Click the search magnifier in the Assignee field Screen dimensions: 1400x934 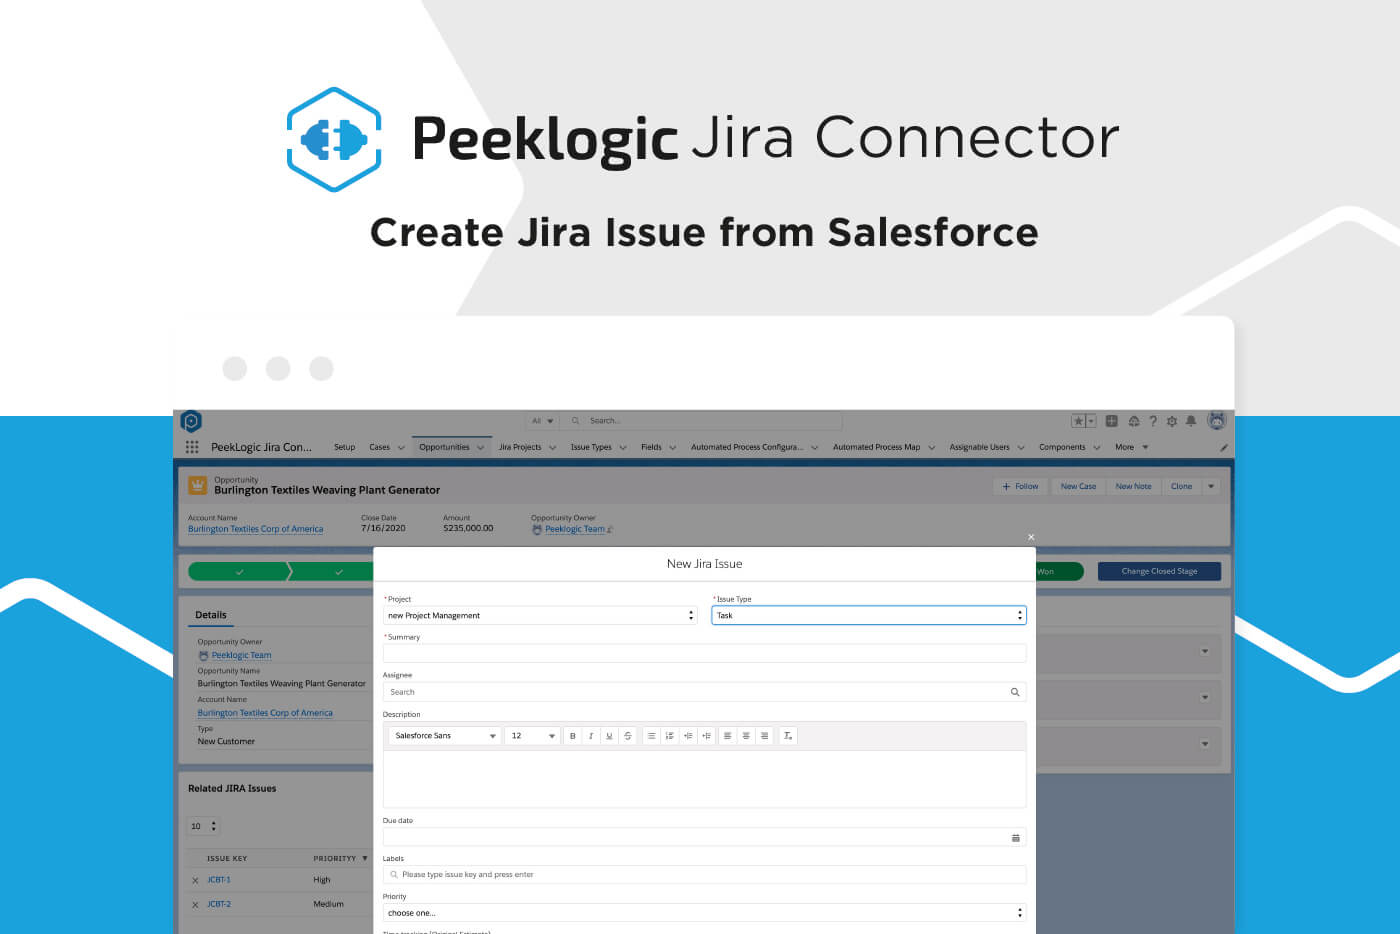(1014, 691)
